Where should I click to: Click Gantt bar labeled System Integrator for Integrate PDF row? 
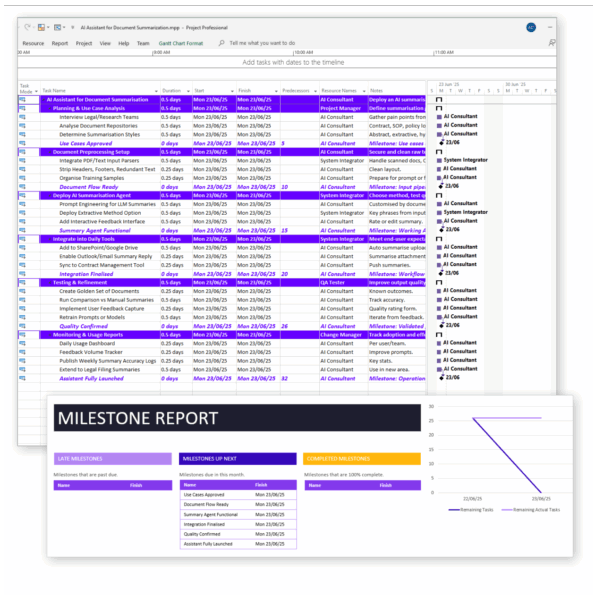point(439,161)
